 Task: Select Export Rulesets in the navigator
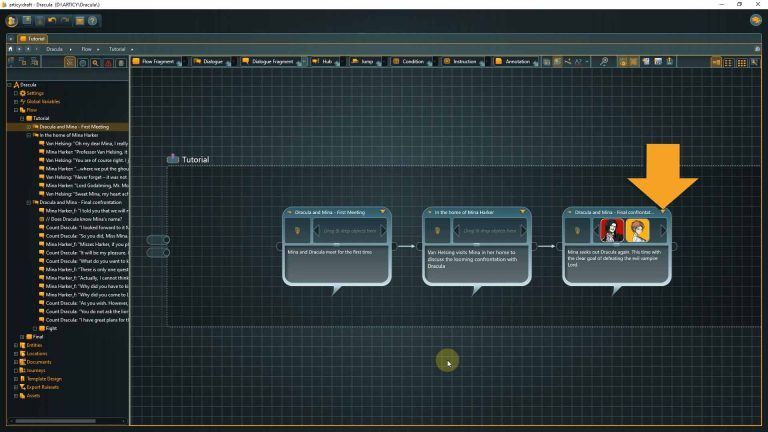(42, 387)
